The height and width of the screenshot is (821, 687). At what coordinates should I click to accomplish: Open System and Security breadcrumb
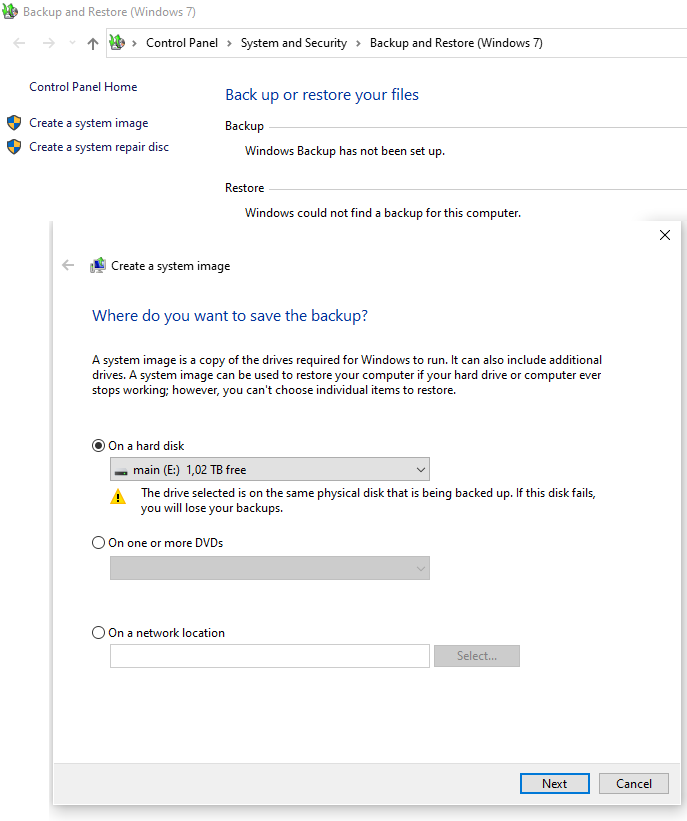[294, 43]
